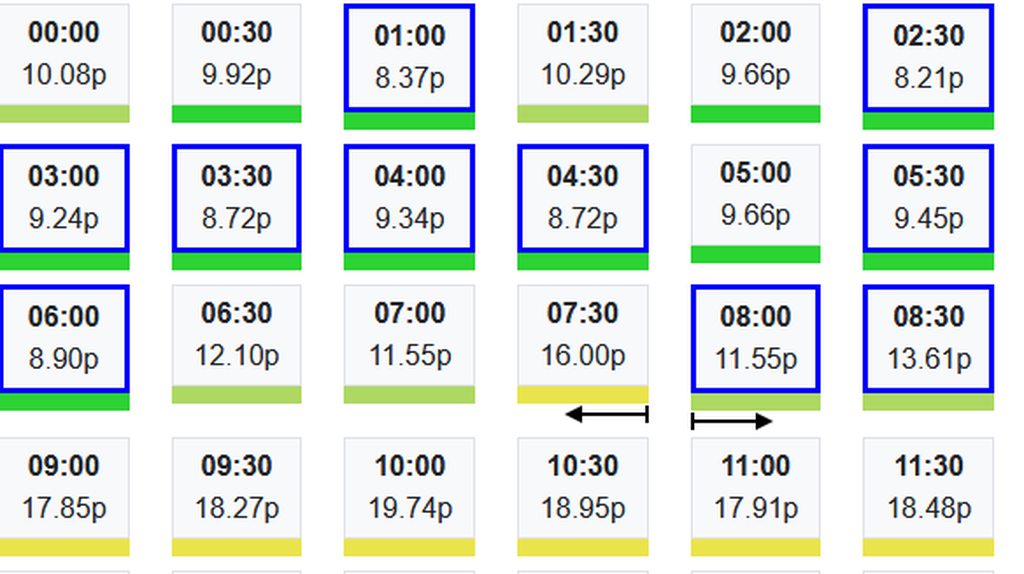Click the green price bar under 05:00

point(755,255)
